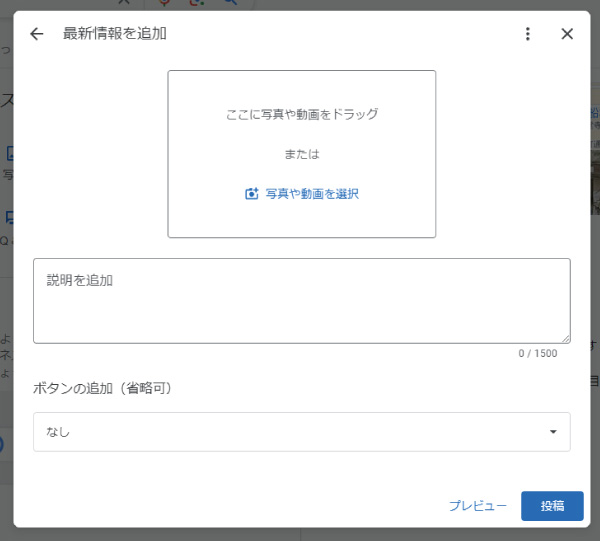Click the 最新情報を追加 dialog title
600x541 pixels.
point(114,34)
